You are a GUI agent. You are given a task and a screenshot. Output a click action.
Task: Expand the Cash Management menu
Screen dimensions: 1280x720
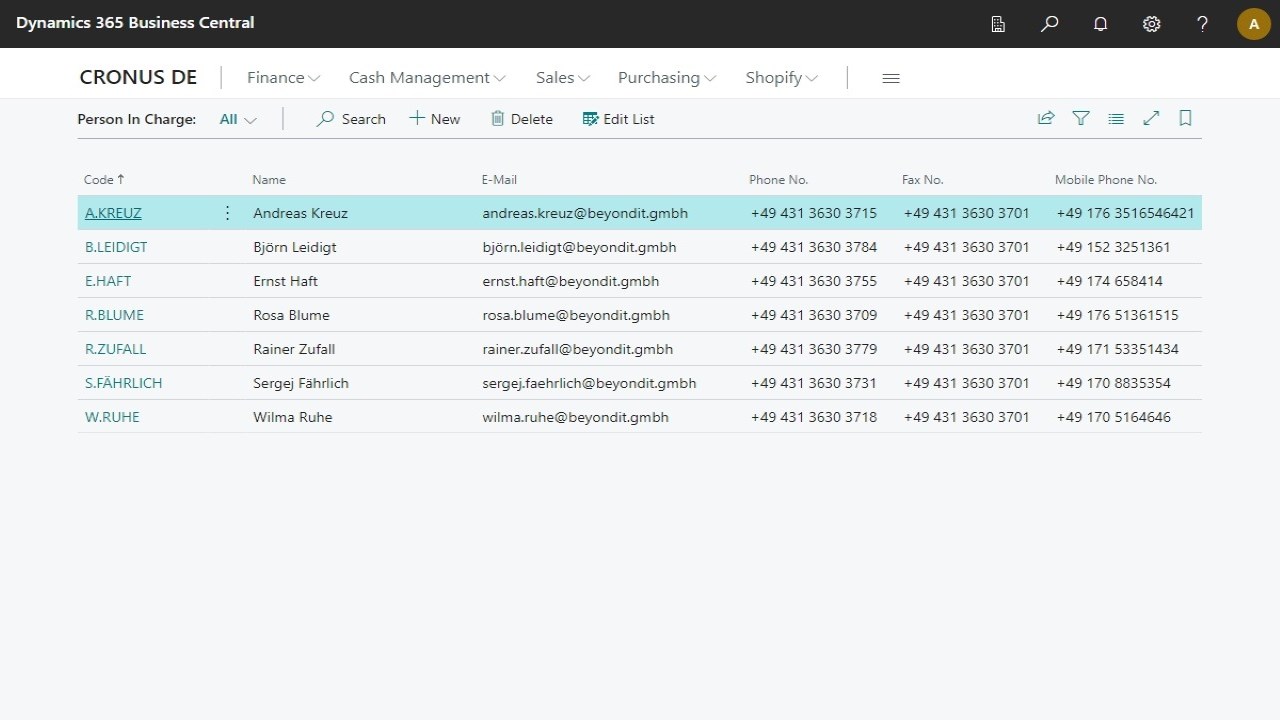tap(427, 78)
